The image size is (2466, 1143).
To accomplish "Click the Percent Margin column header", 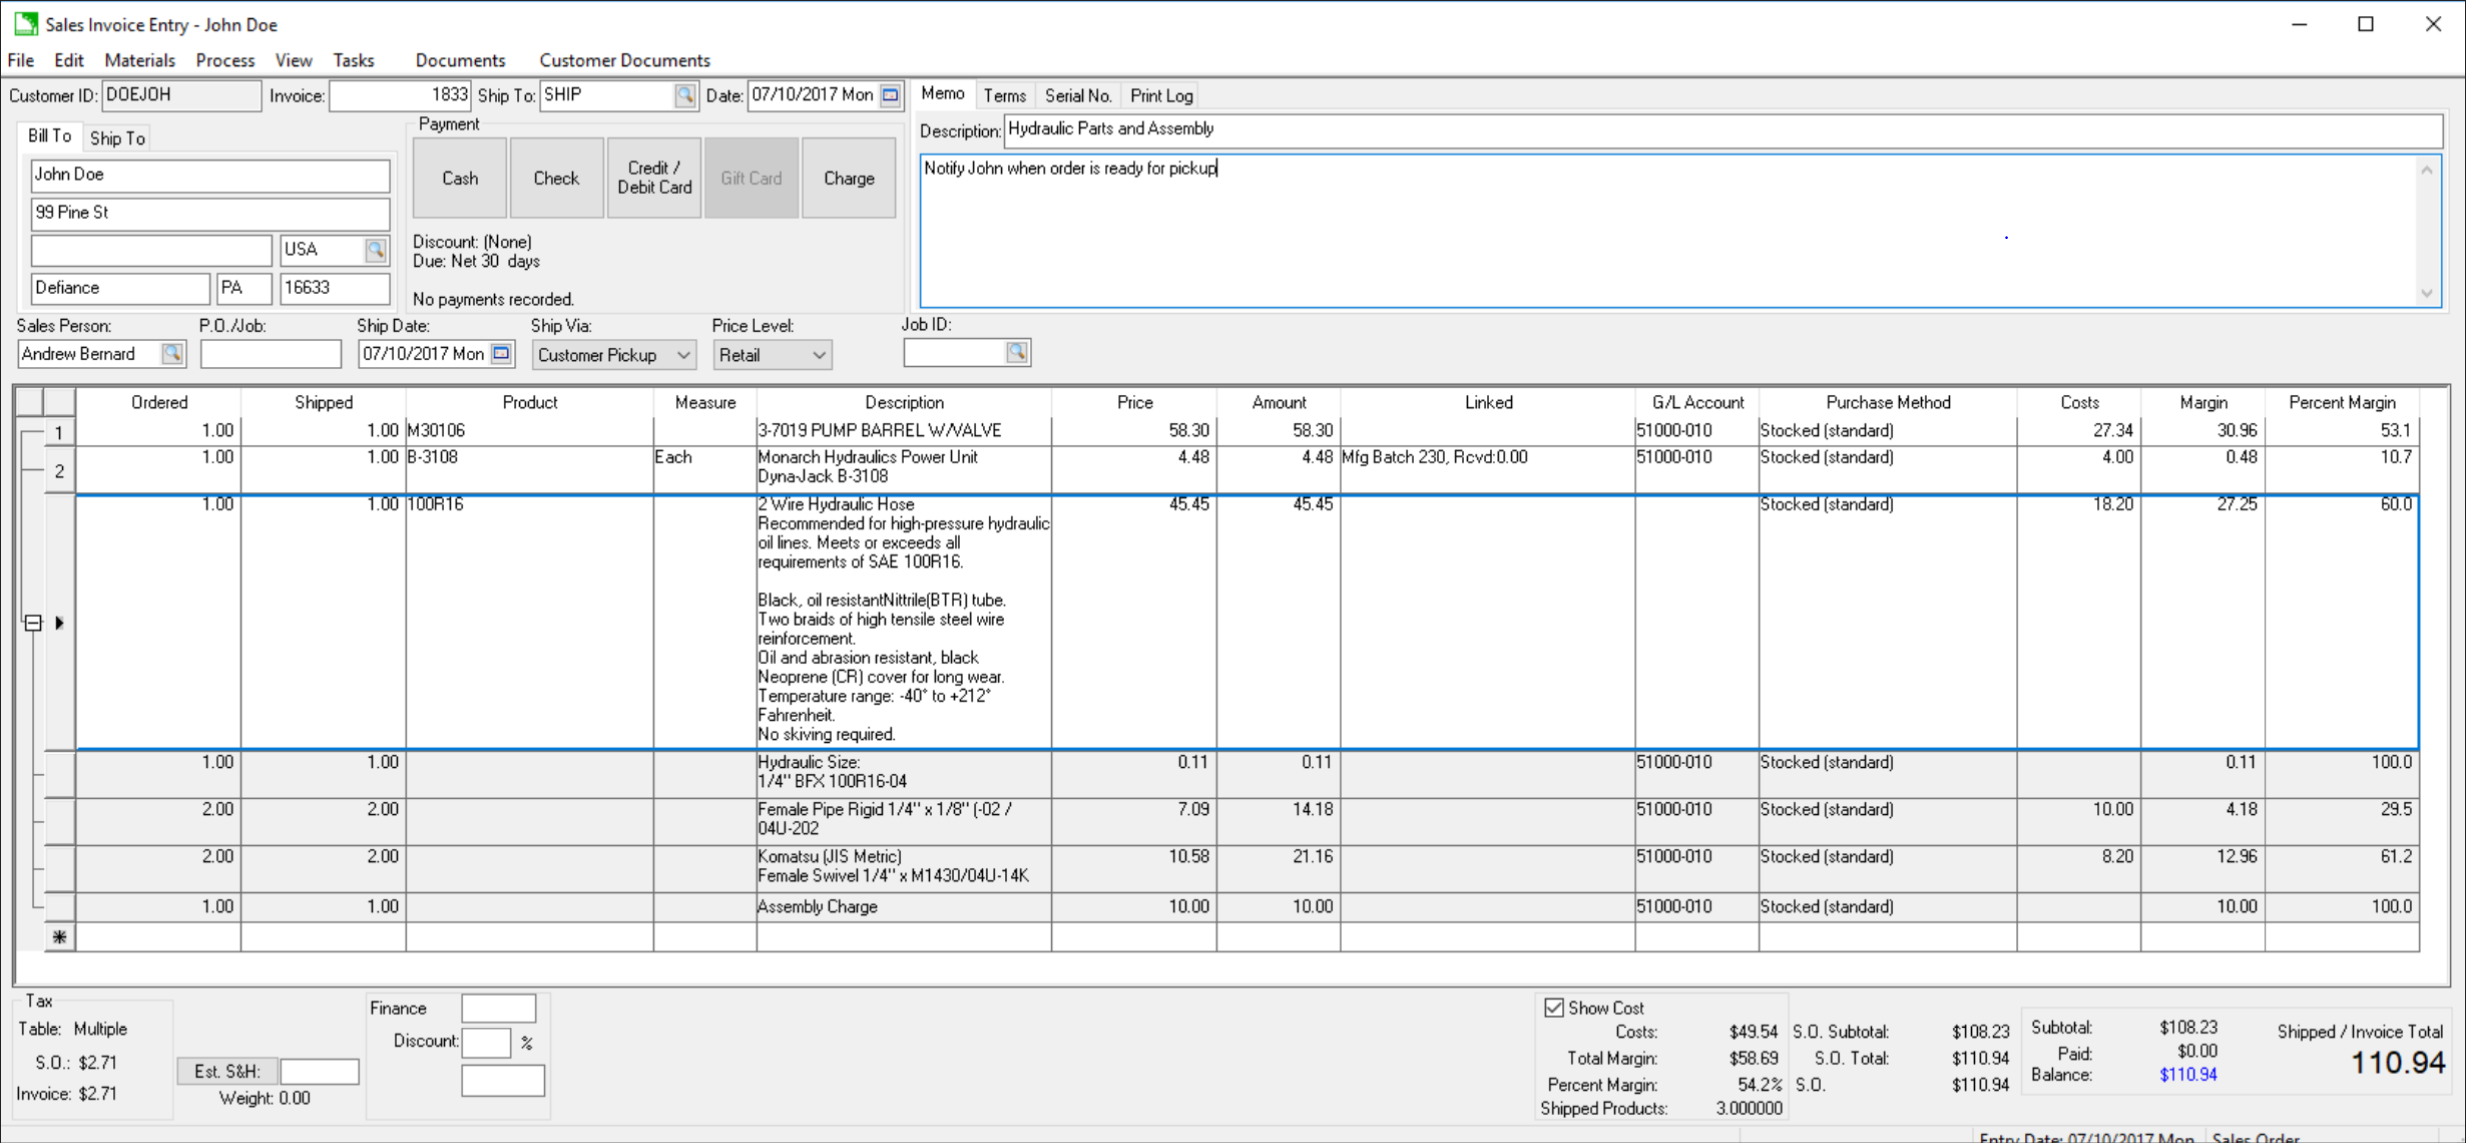I will [2342, 402].
